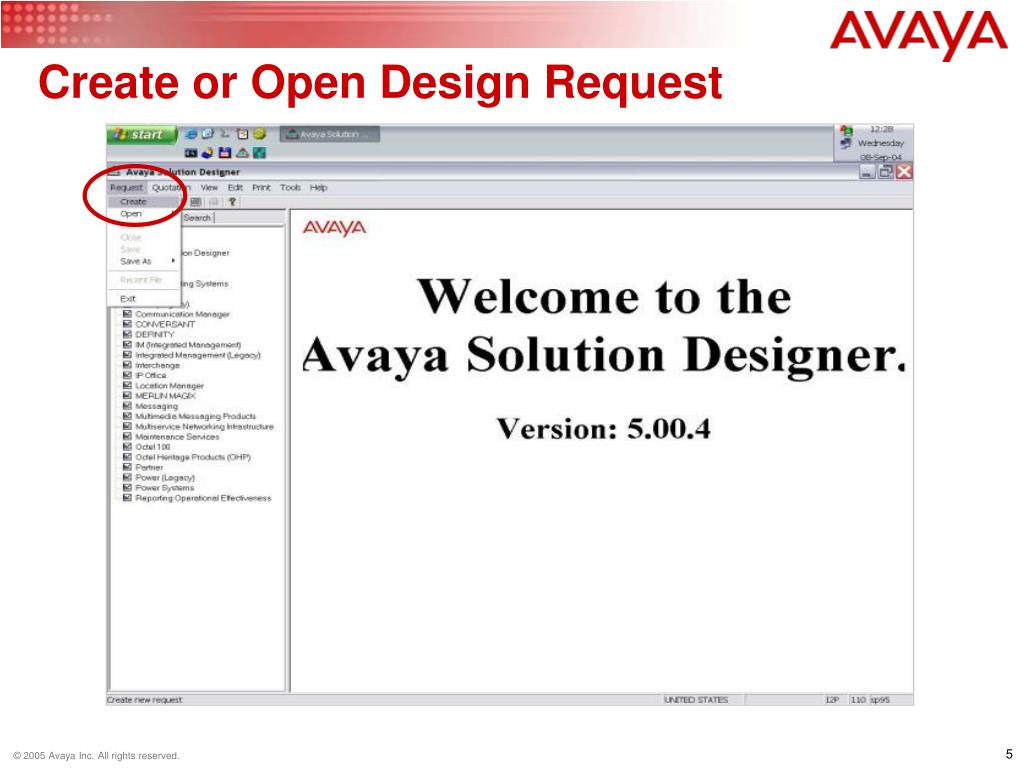The width and height of the screenshot is (1024, 768).
Task: Close the Avaya Solution Designer window
Action: [904, 172]
